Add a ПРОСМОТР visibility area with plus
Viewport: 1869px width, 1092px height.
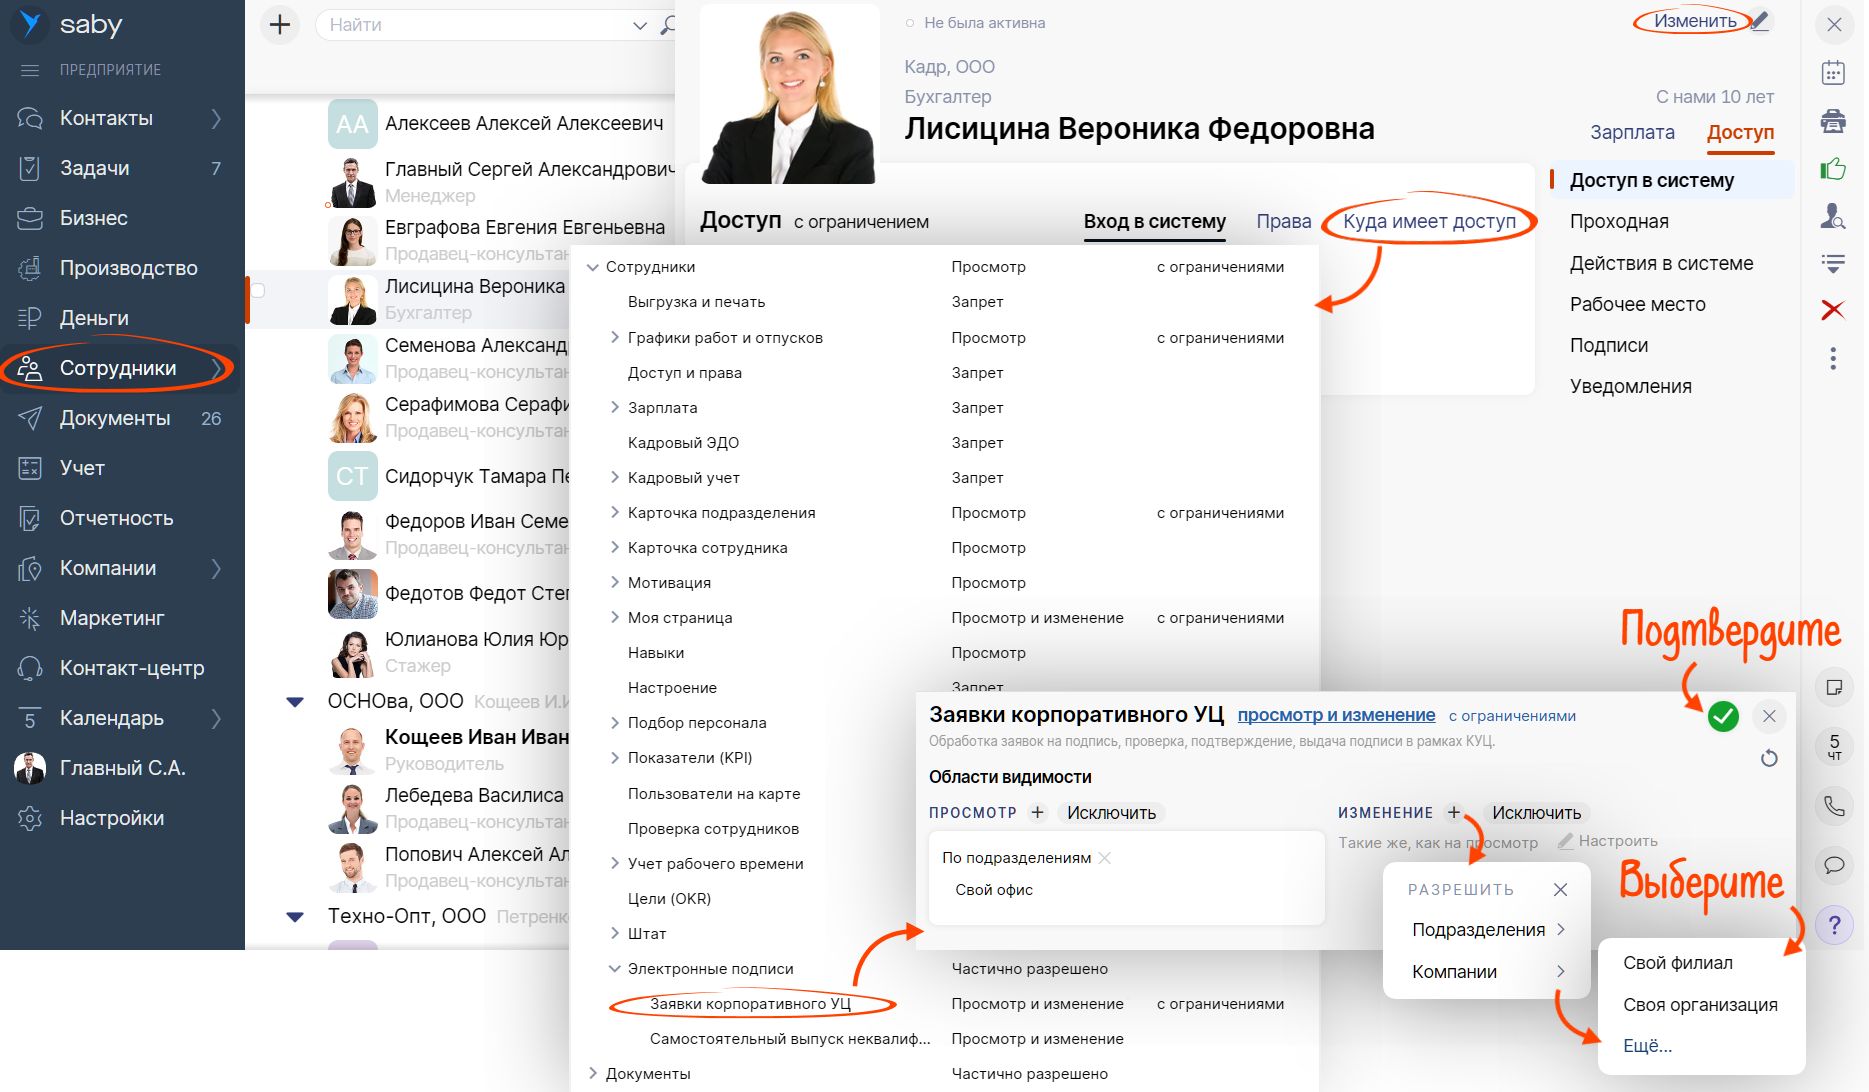tap(1038, 812)
